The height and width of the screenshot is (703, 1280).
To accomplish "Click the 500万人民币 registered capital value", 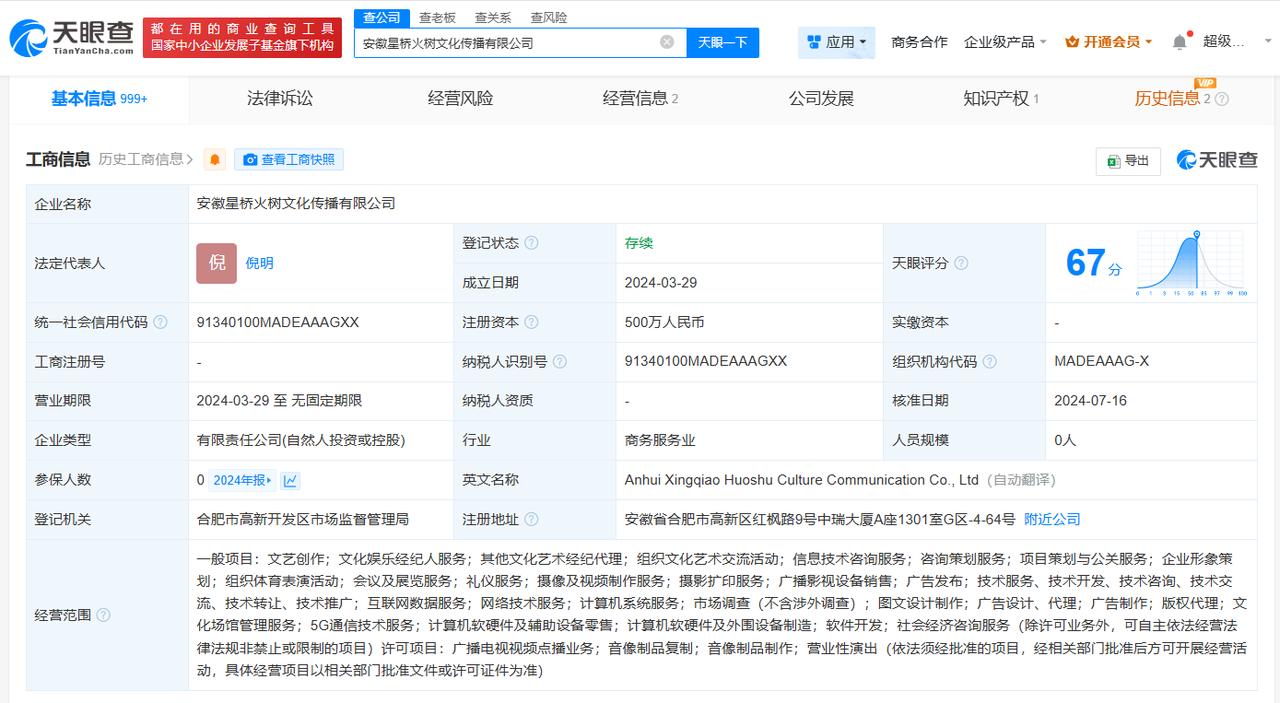I will tap(664, 322).
